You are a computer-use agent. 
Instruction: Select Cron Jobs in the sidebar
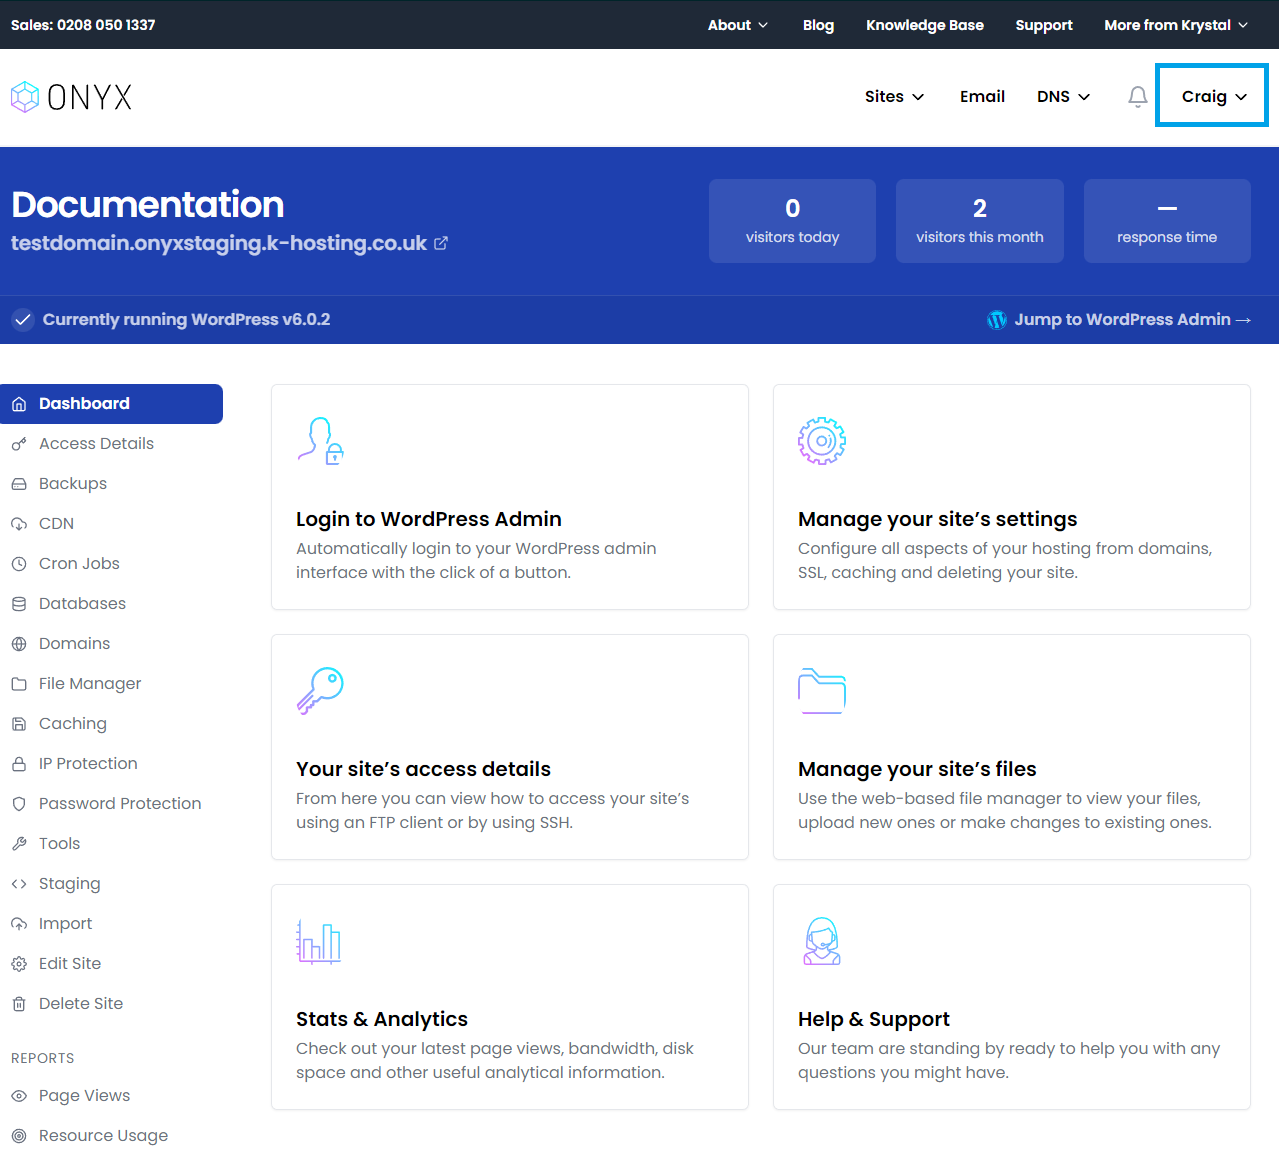pyautogui.click(x=79, y=564)
